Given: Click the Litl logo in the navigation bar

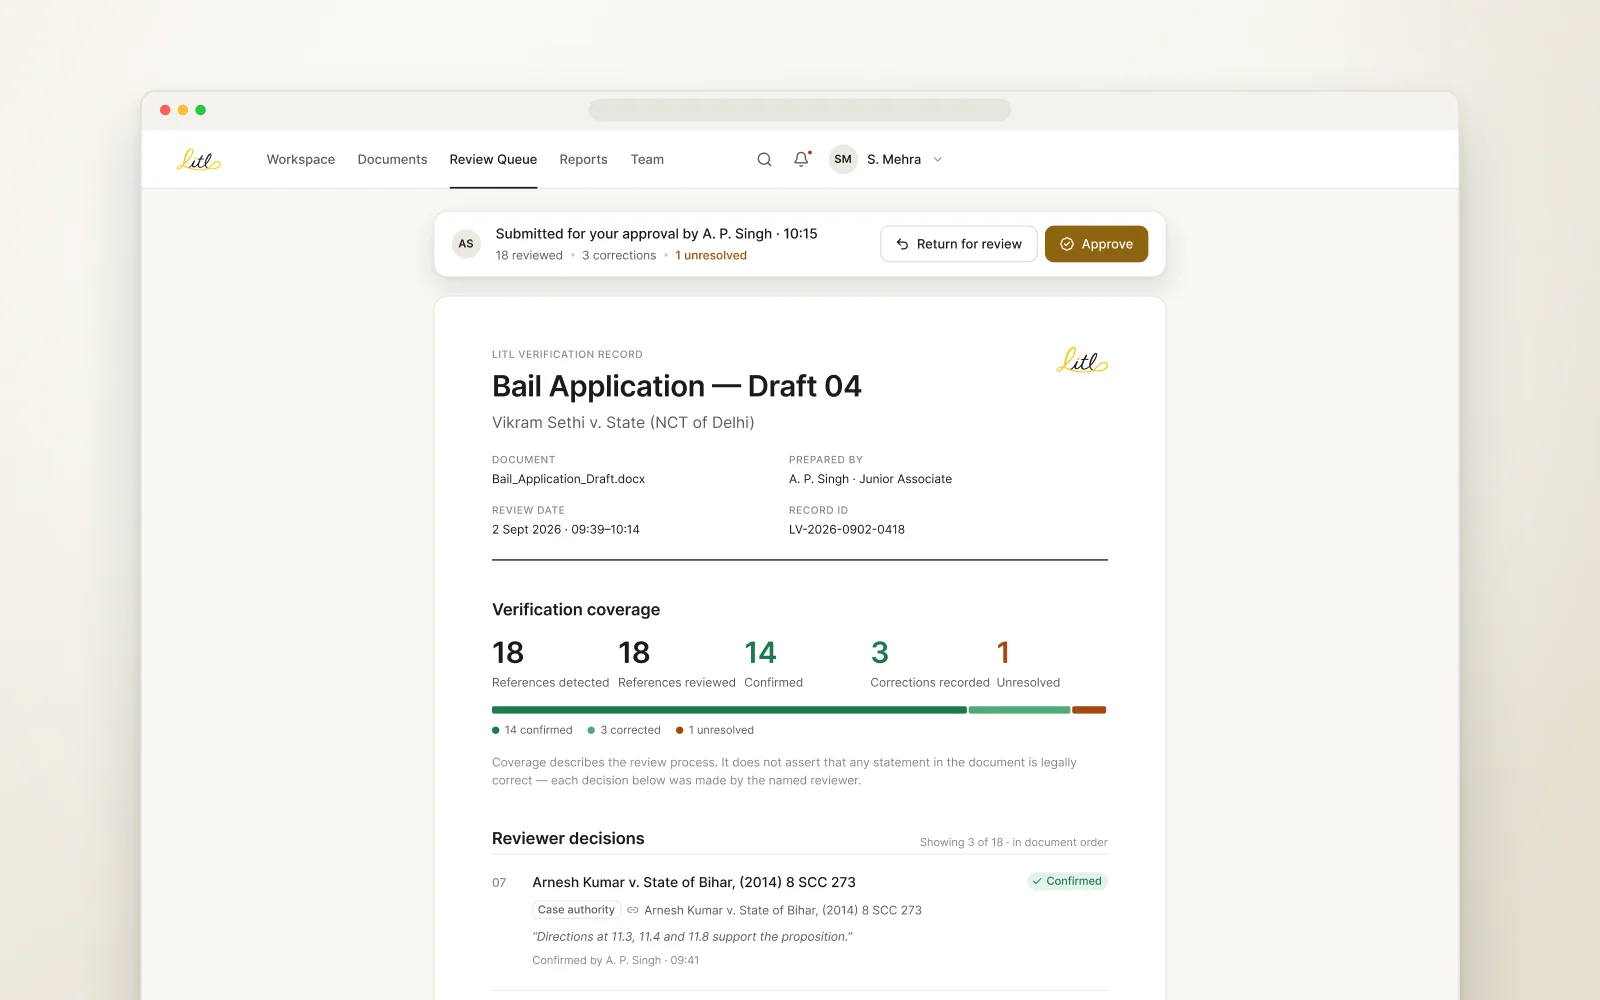Looking at the screenshot, I should tap(198, 160).
